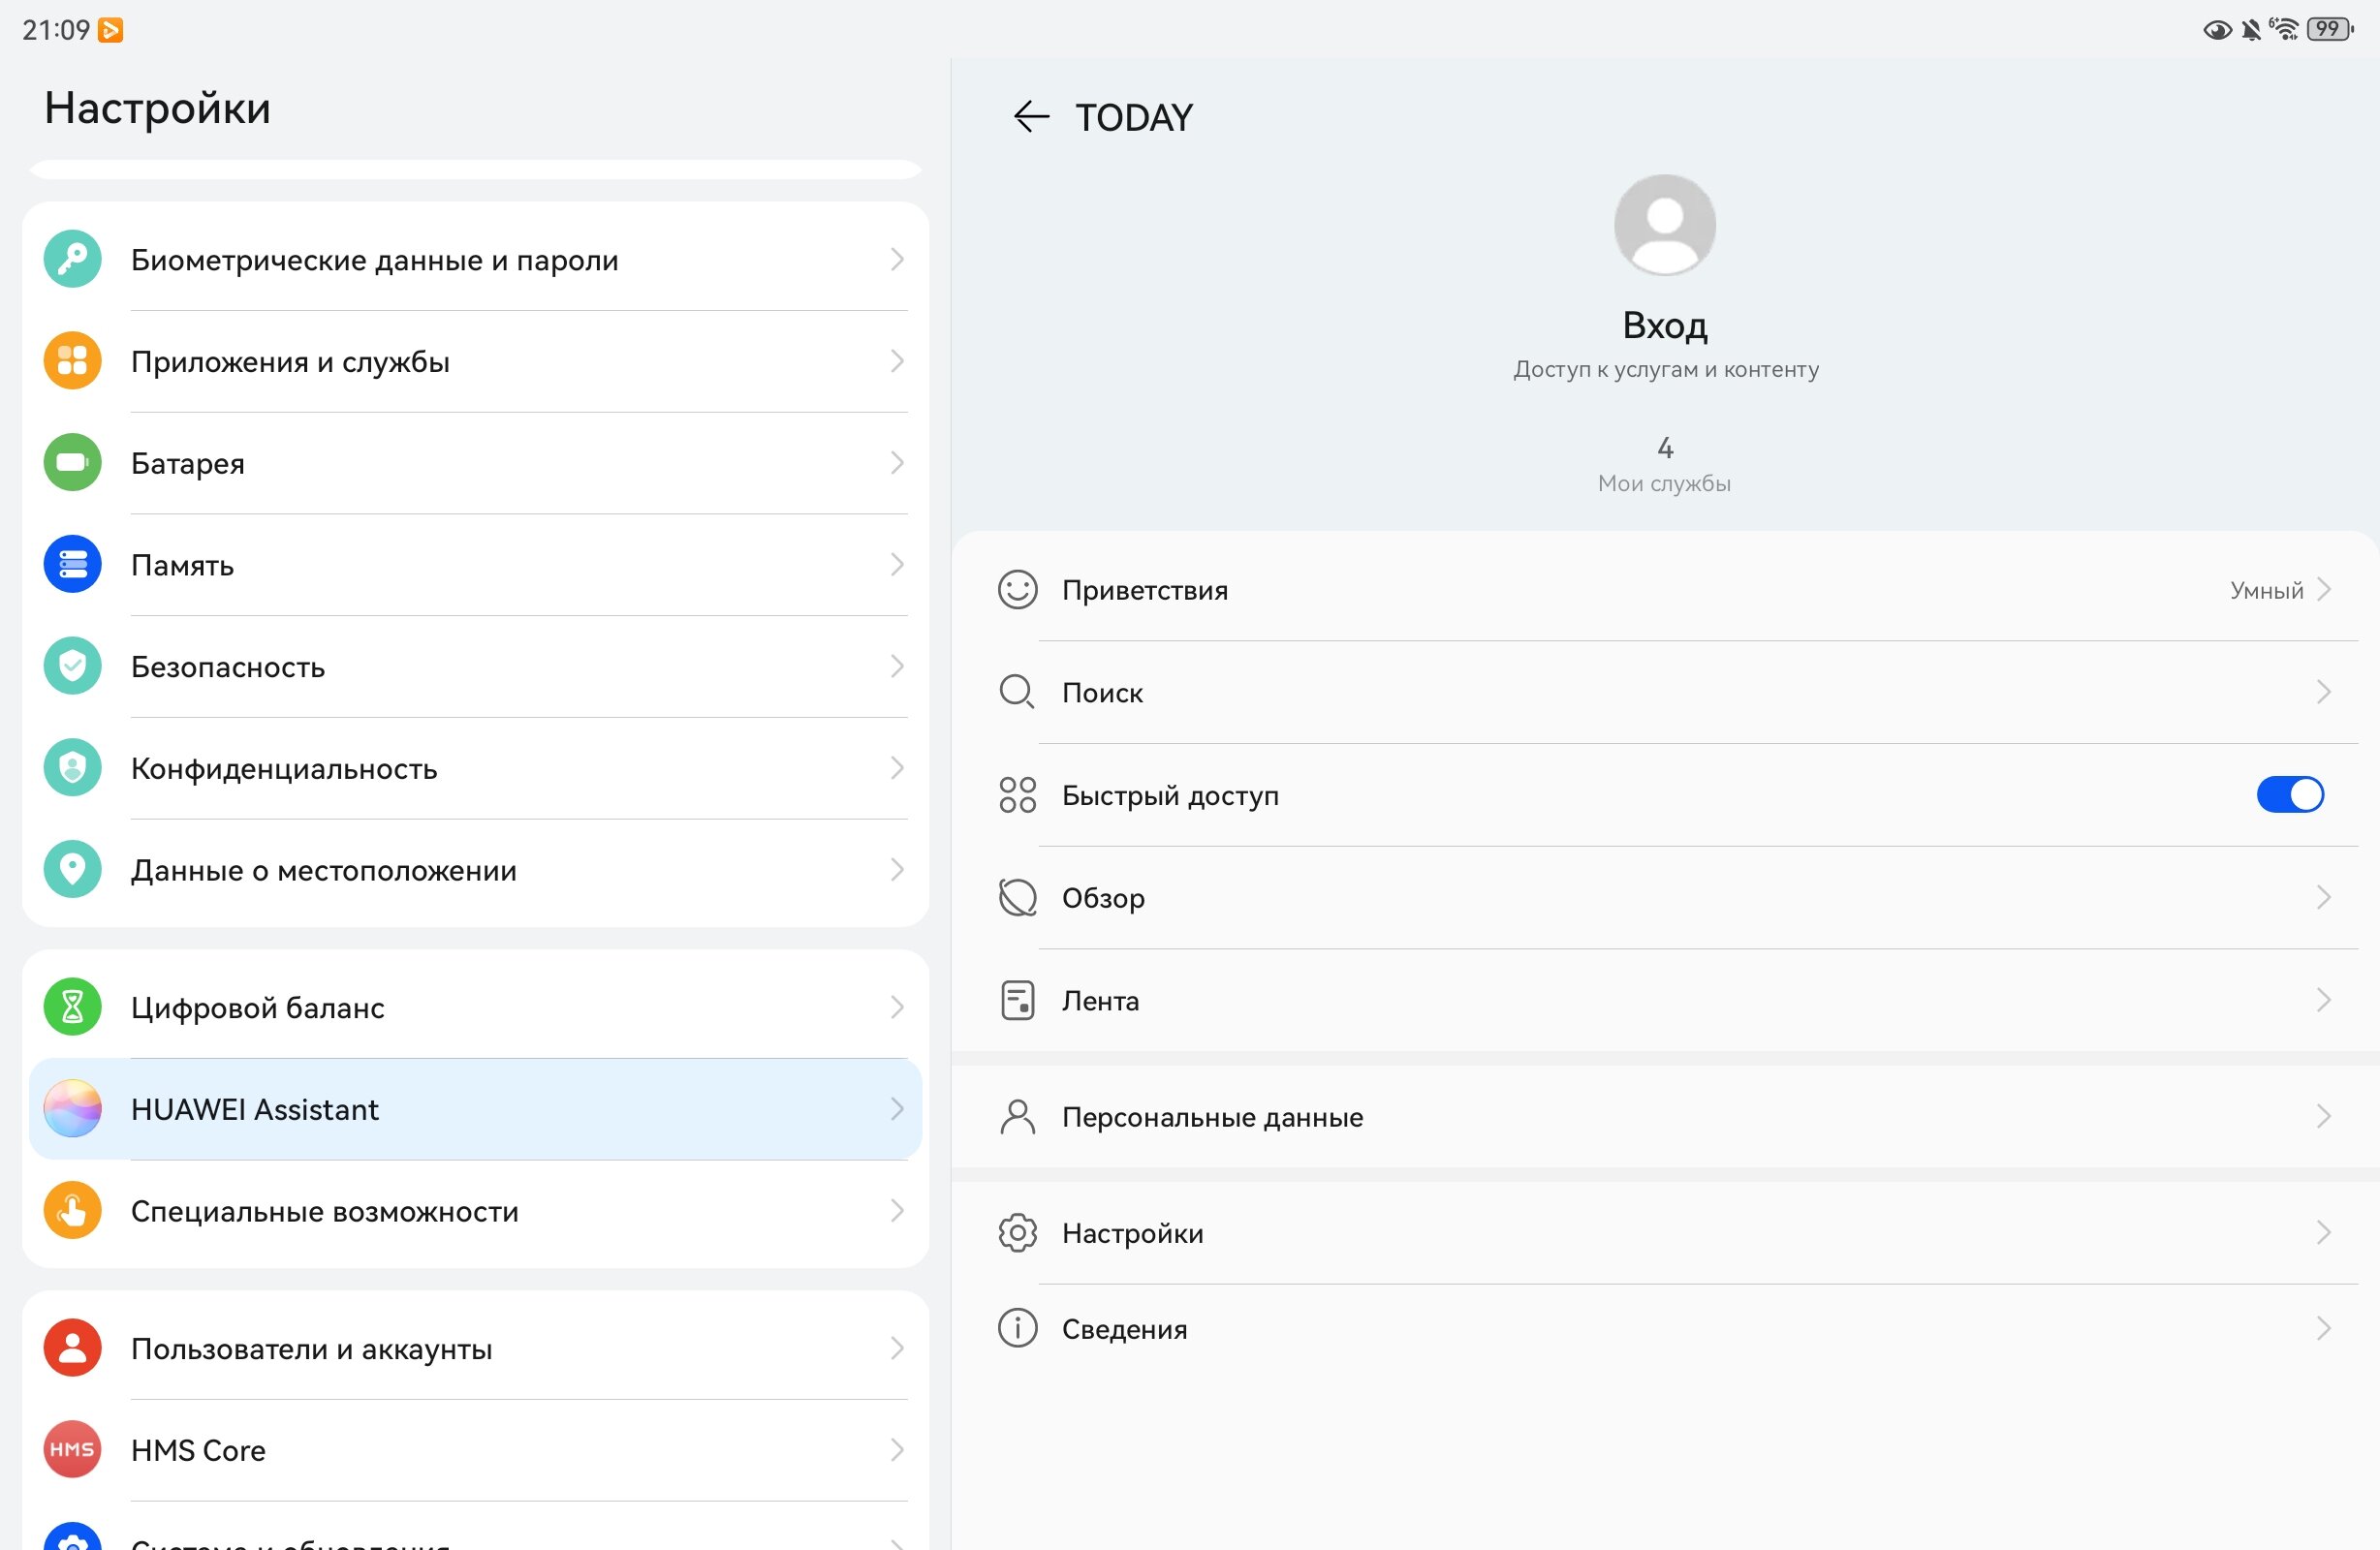Tap the hourglass icon for Цифровой баланс
Screen dimensions: 2380x1550
(72, 1007)
